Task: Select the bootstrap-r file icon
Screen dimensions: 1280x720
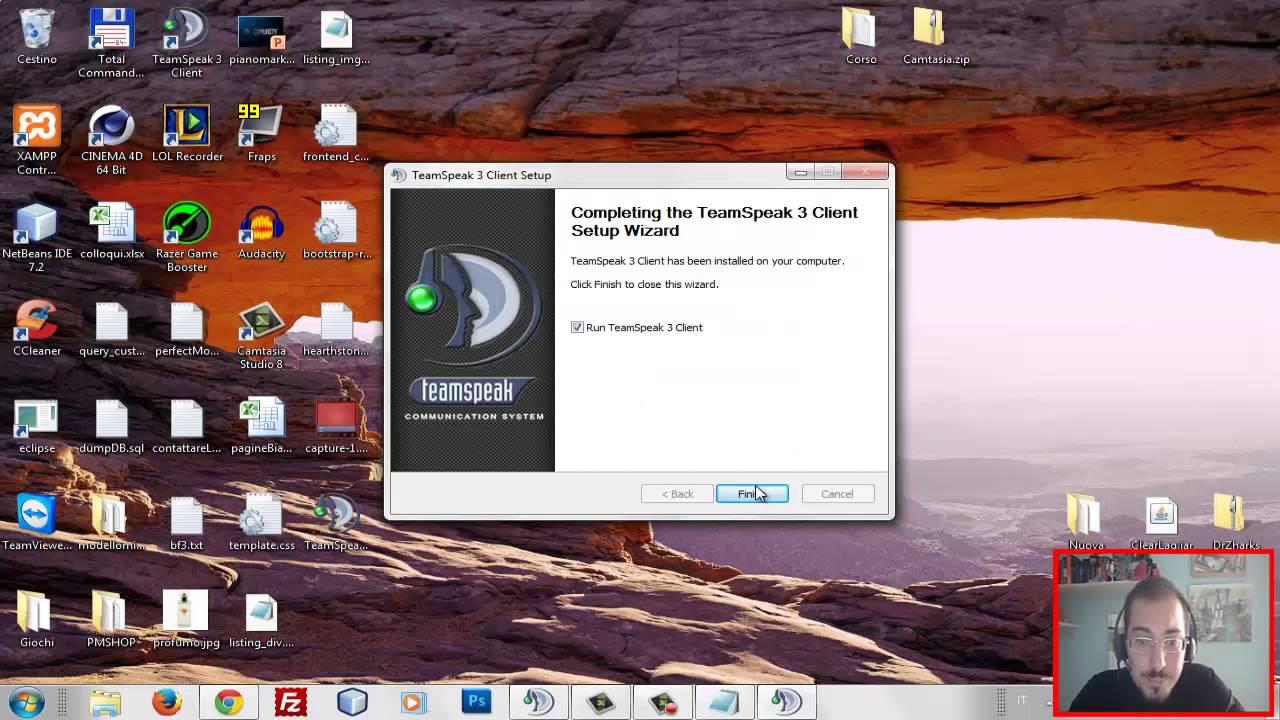Action: 336,231
